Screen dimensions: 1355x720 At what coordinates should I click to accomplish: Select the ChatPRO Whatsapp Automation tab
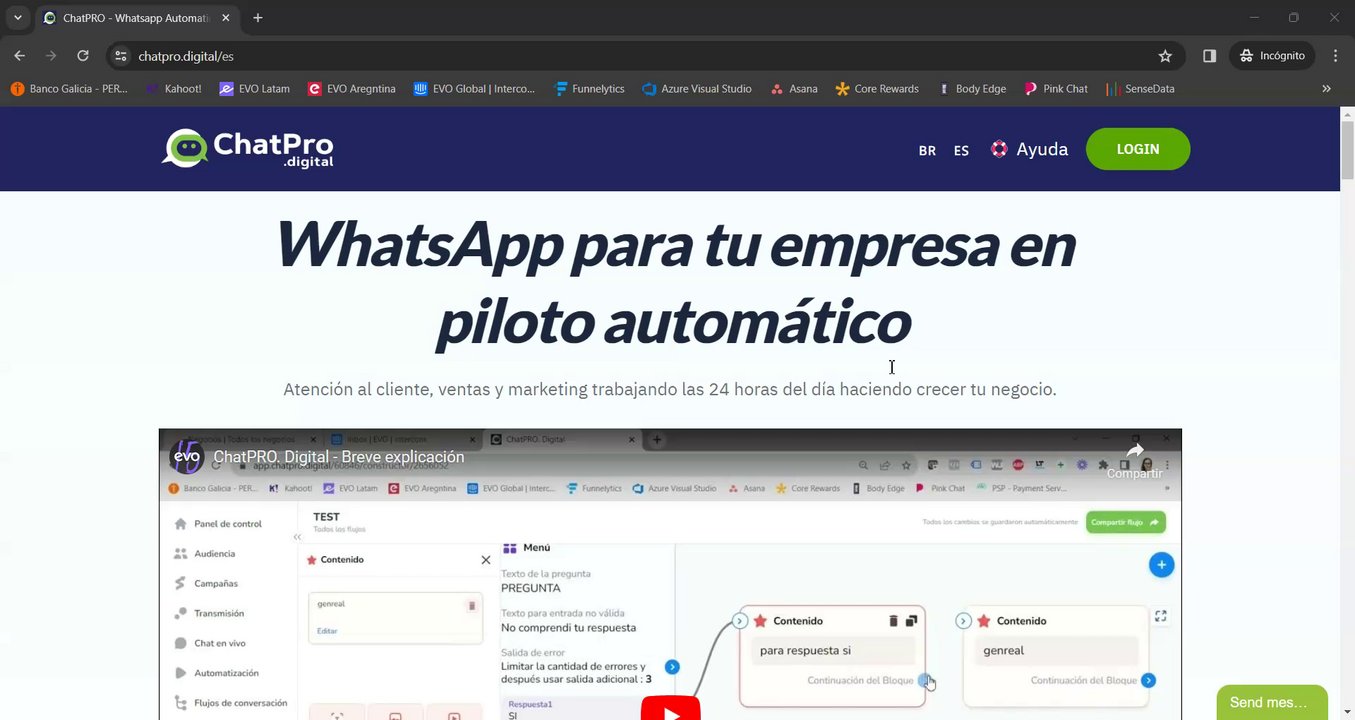tap(138, 18)
